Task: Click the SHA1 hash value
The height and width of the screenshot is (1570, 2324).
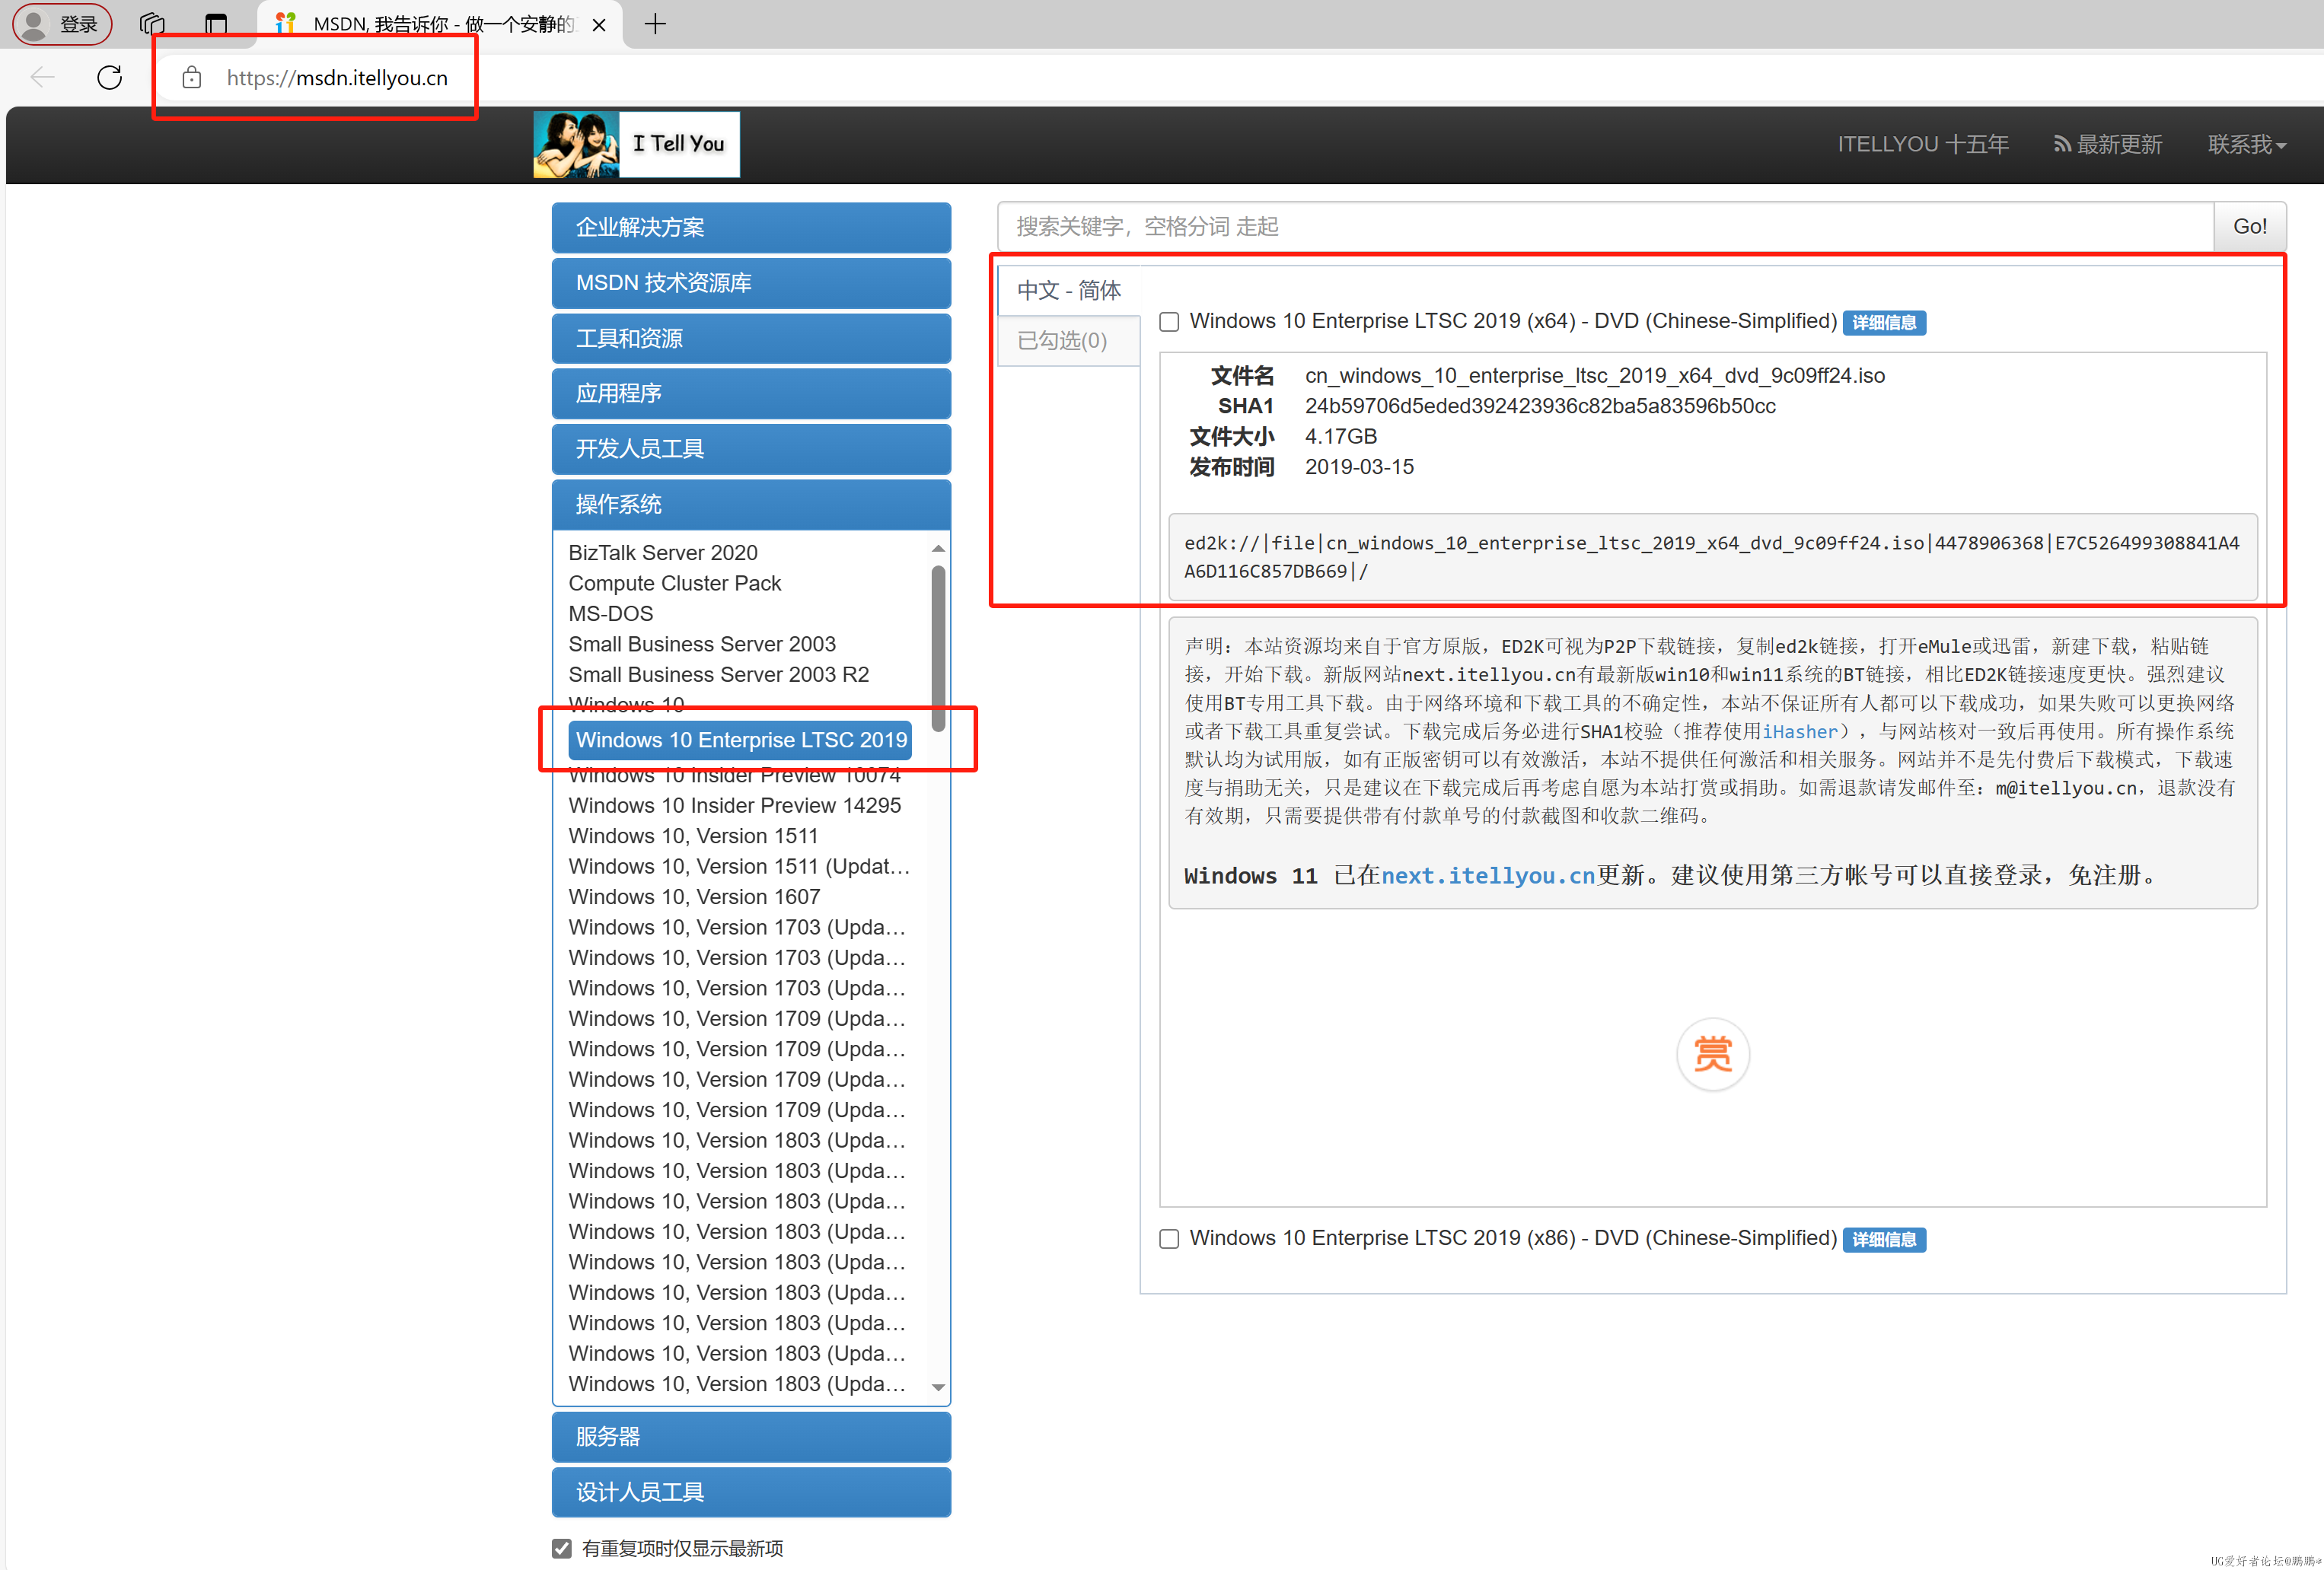Action: [1540, 406]
